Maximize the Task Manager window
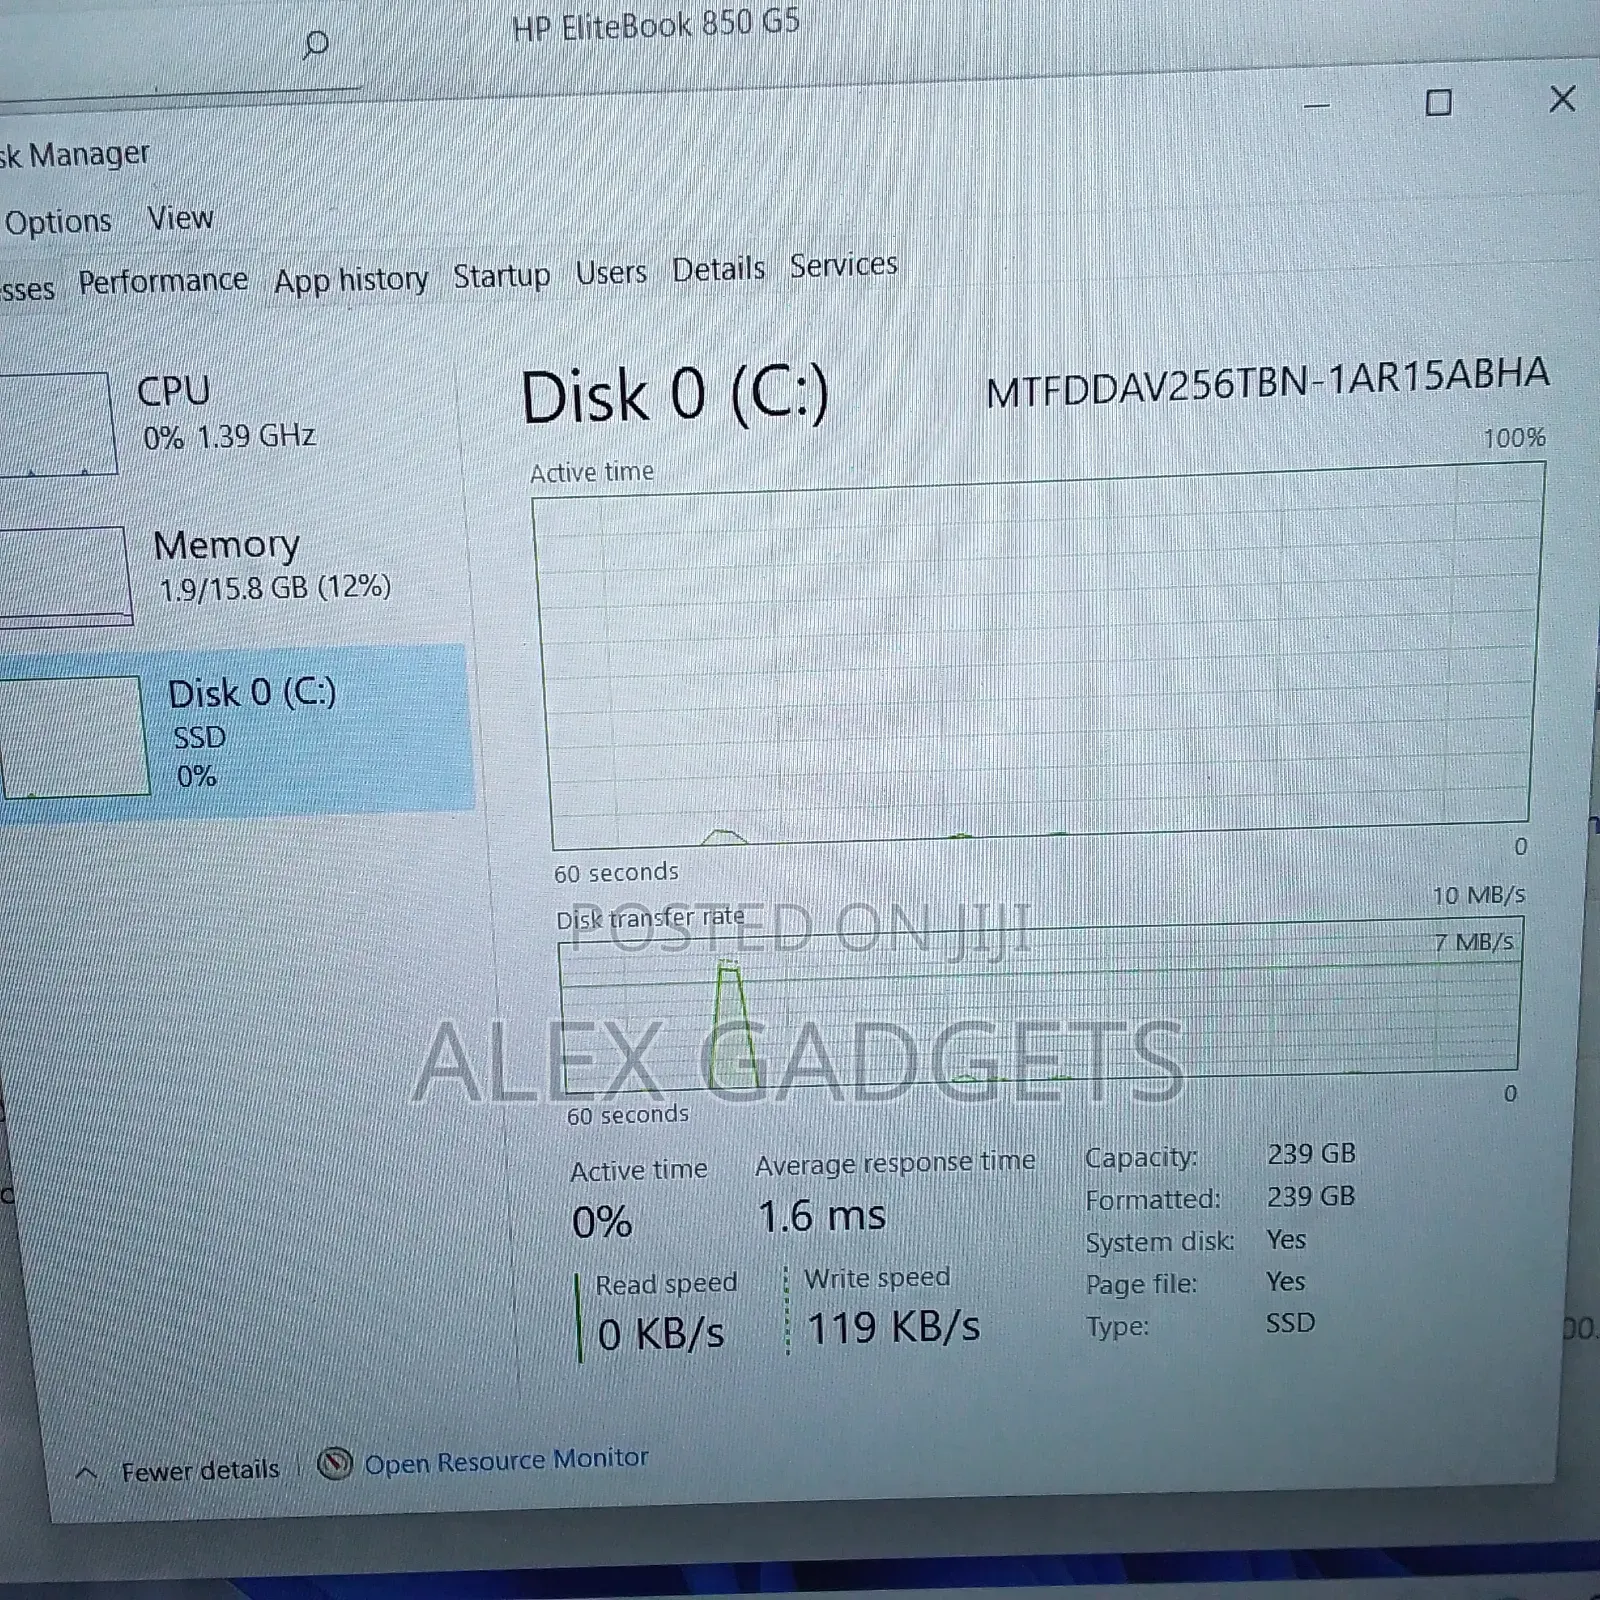 coord(1438,102)
